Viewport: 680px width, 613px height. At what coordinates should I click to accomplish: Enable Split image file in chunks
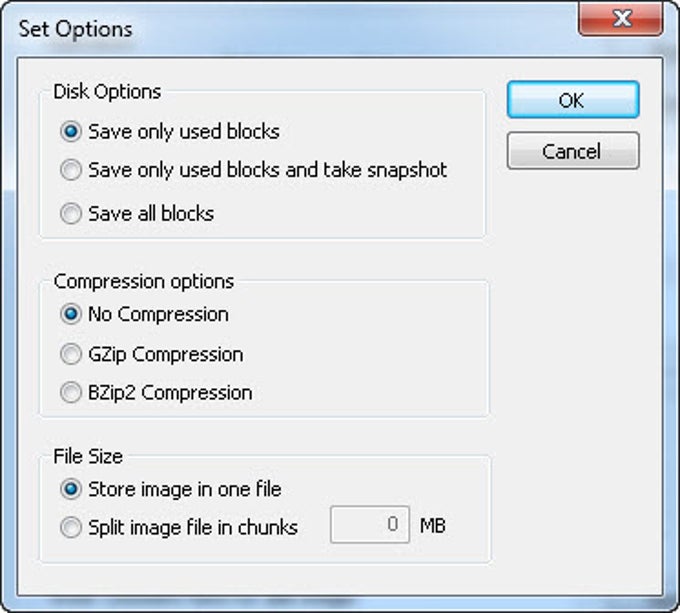pos(71,528)
